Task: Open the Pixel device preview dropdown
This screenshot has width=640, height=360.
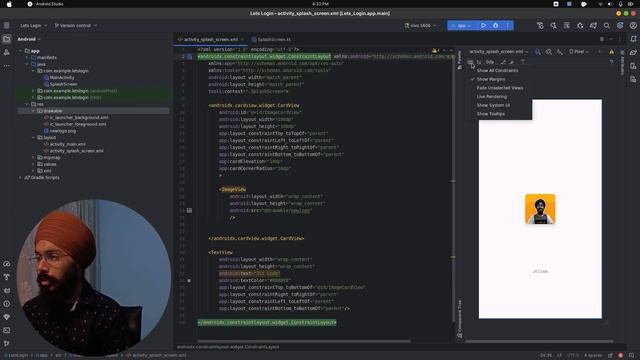Action: tap(579, 52)
